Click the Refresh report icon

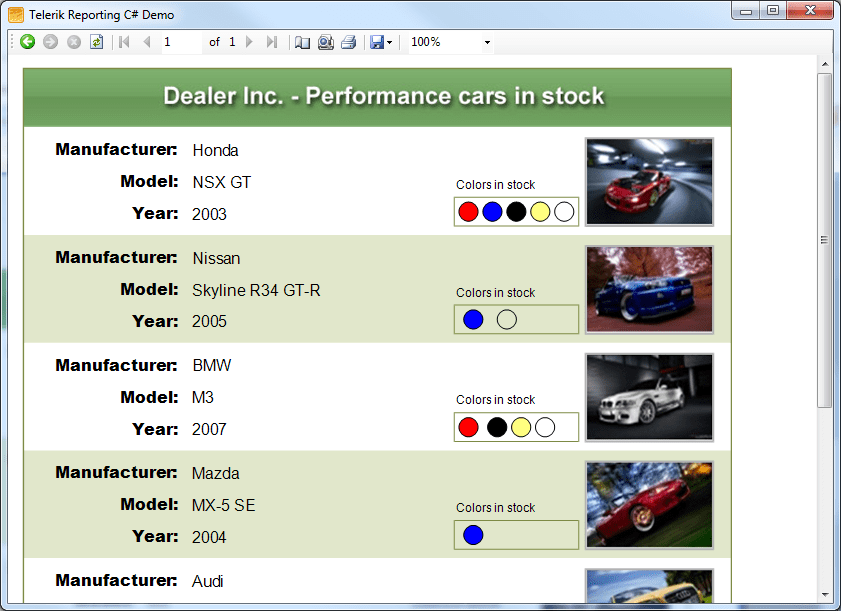[95, 42]
